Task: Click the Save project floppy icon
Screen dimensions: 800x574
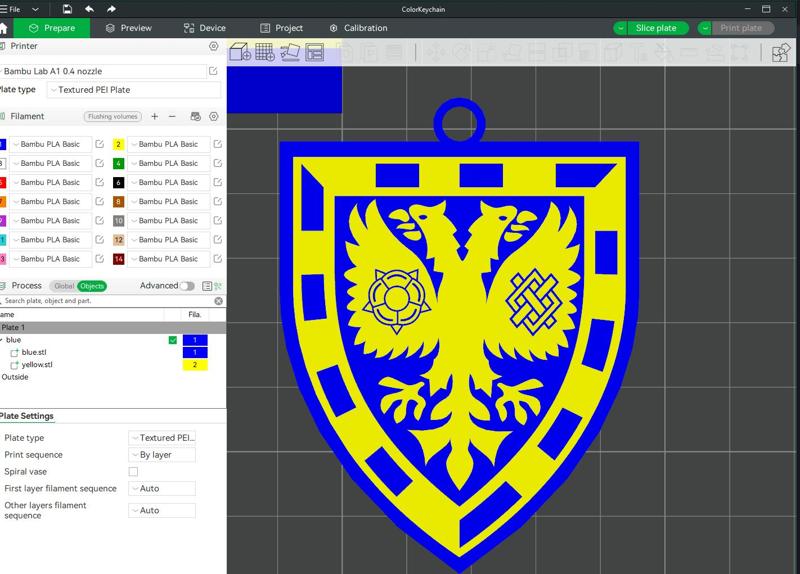Action: [67, 9]
